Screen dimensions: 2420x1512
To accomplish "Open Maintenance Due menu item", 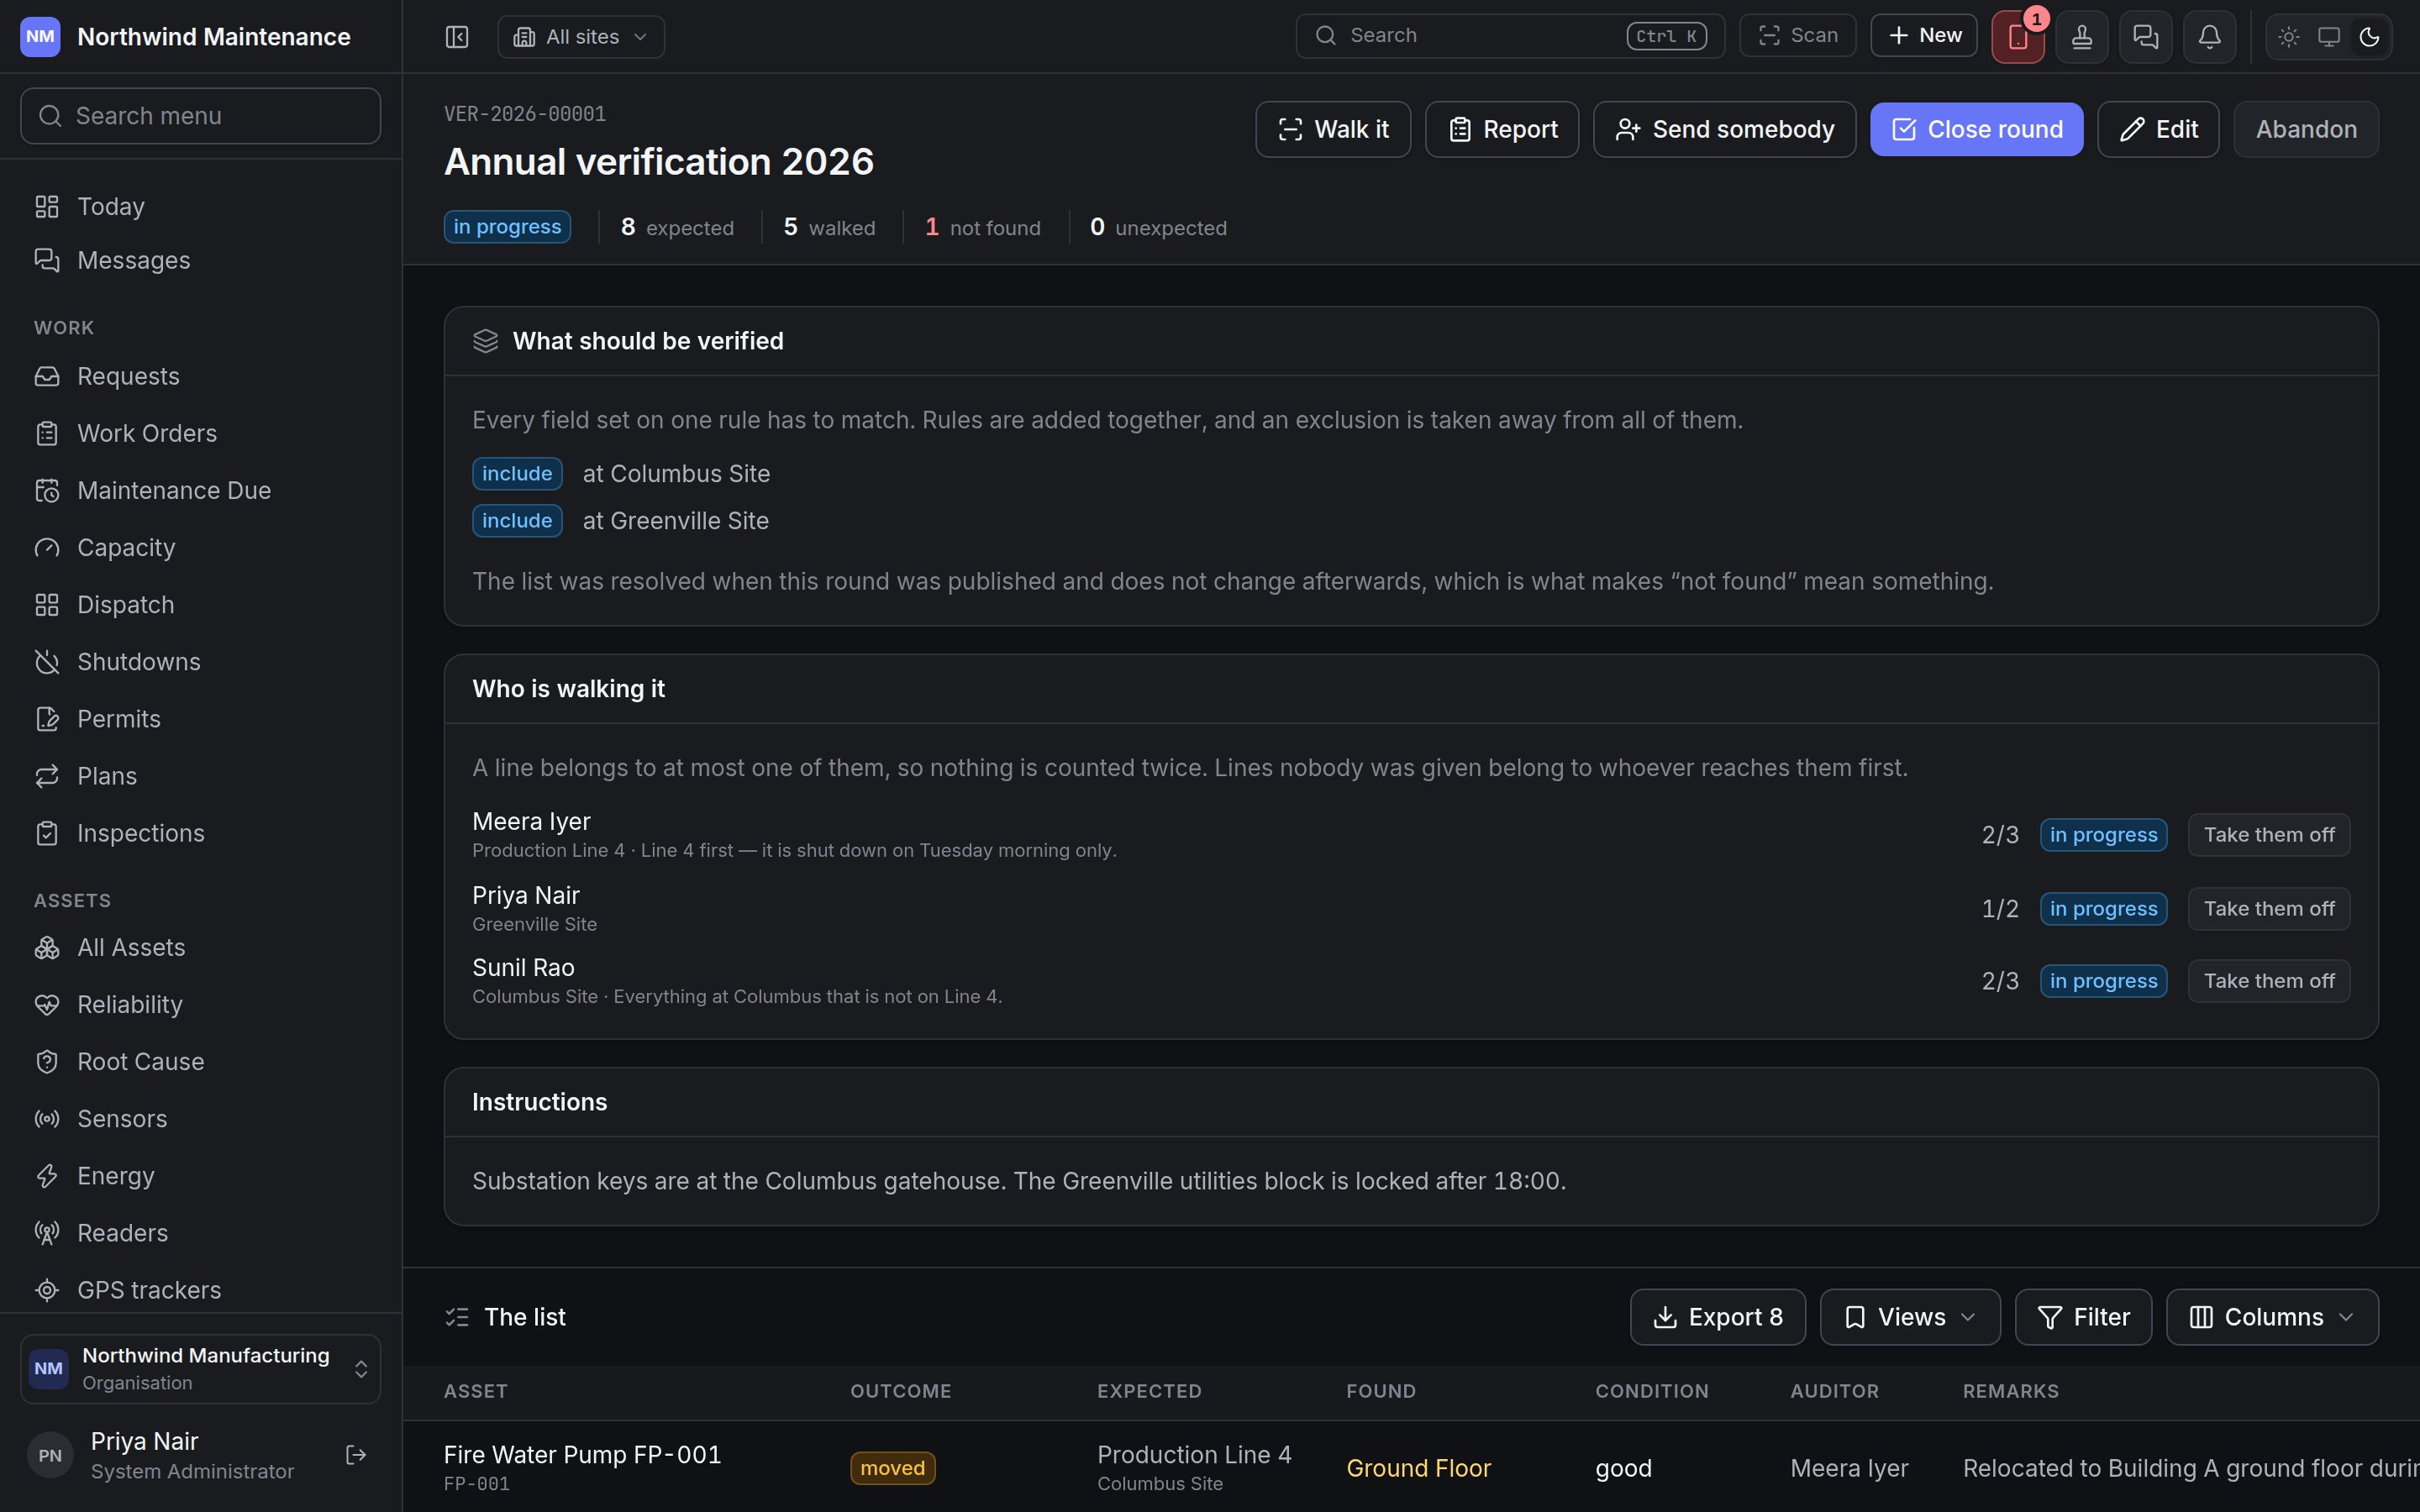I will pos(201,490).
